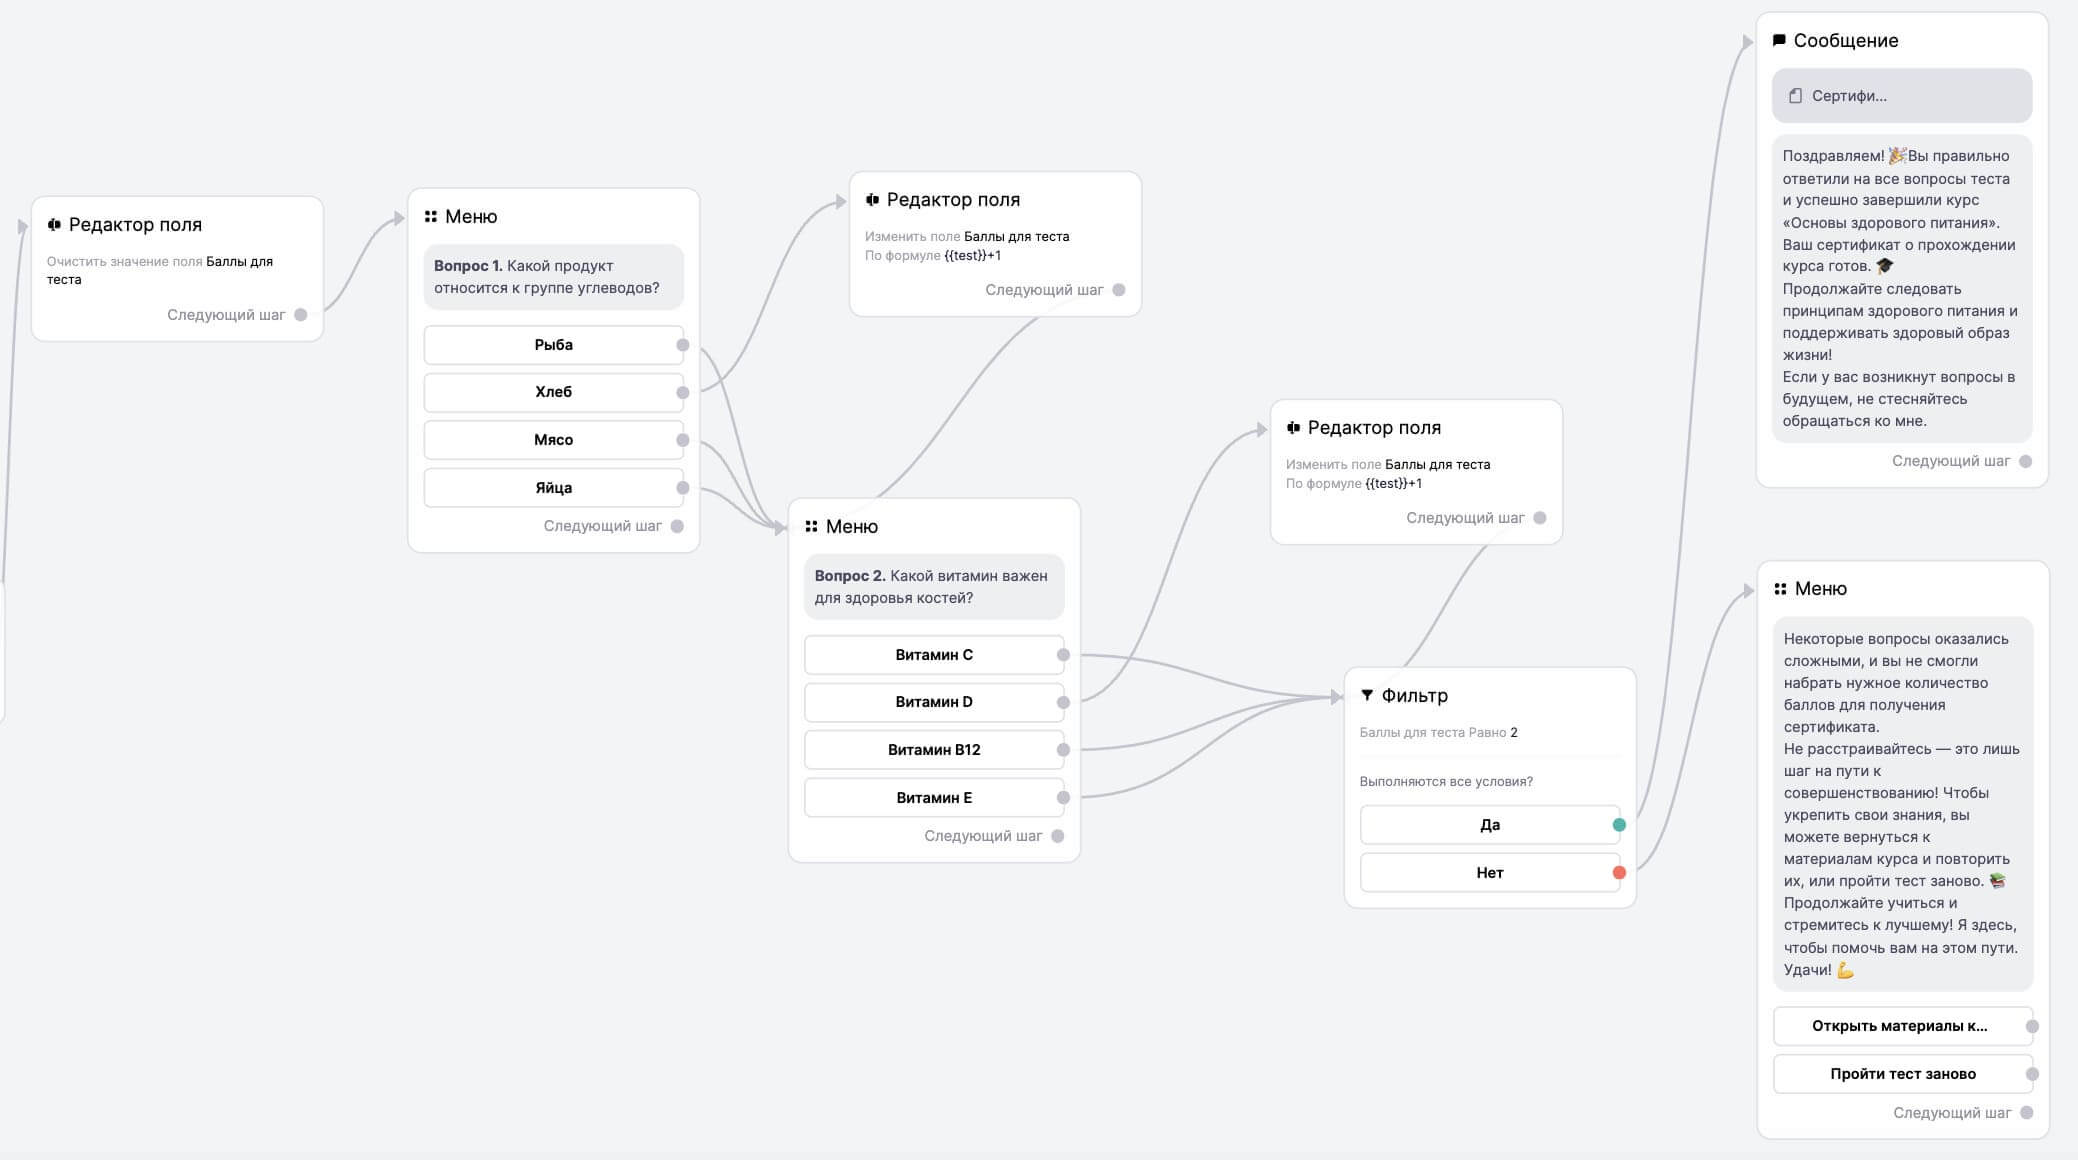Expand Следующий шаг in Сообщение block

(2027, 459)
